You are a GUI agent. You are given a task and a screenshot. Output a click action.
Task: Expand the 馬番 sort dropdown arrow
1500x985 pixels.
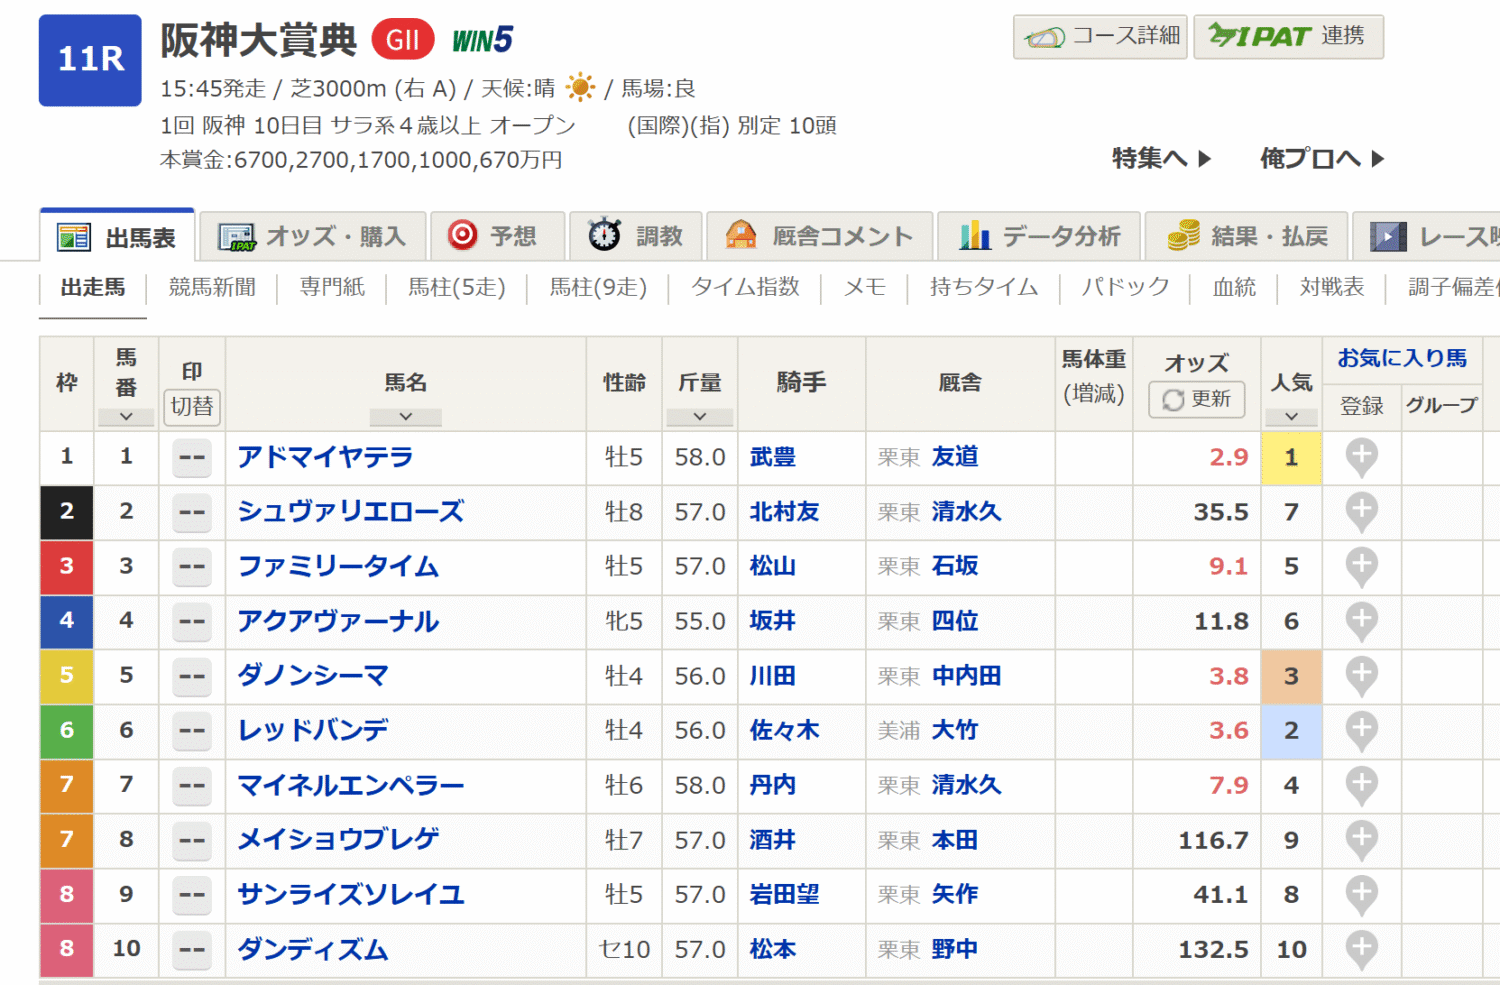126,416
